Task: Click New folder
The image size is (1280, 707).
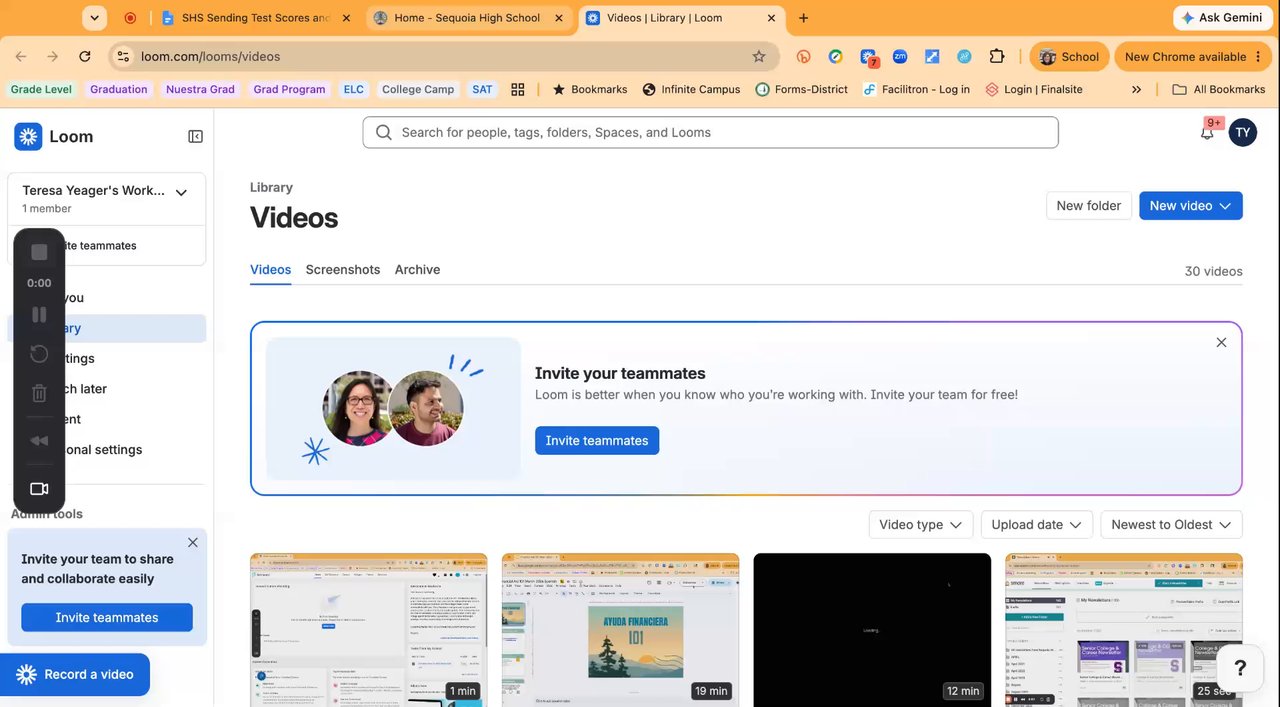Action: tap(1088, 206)
